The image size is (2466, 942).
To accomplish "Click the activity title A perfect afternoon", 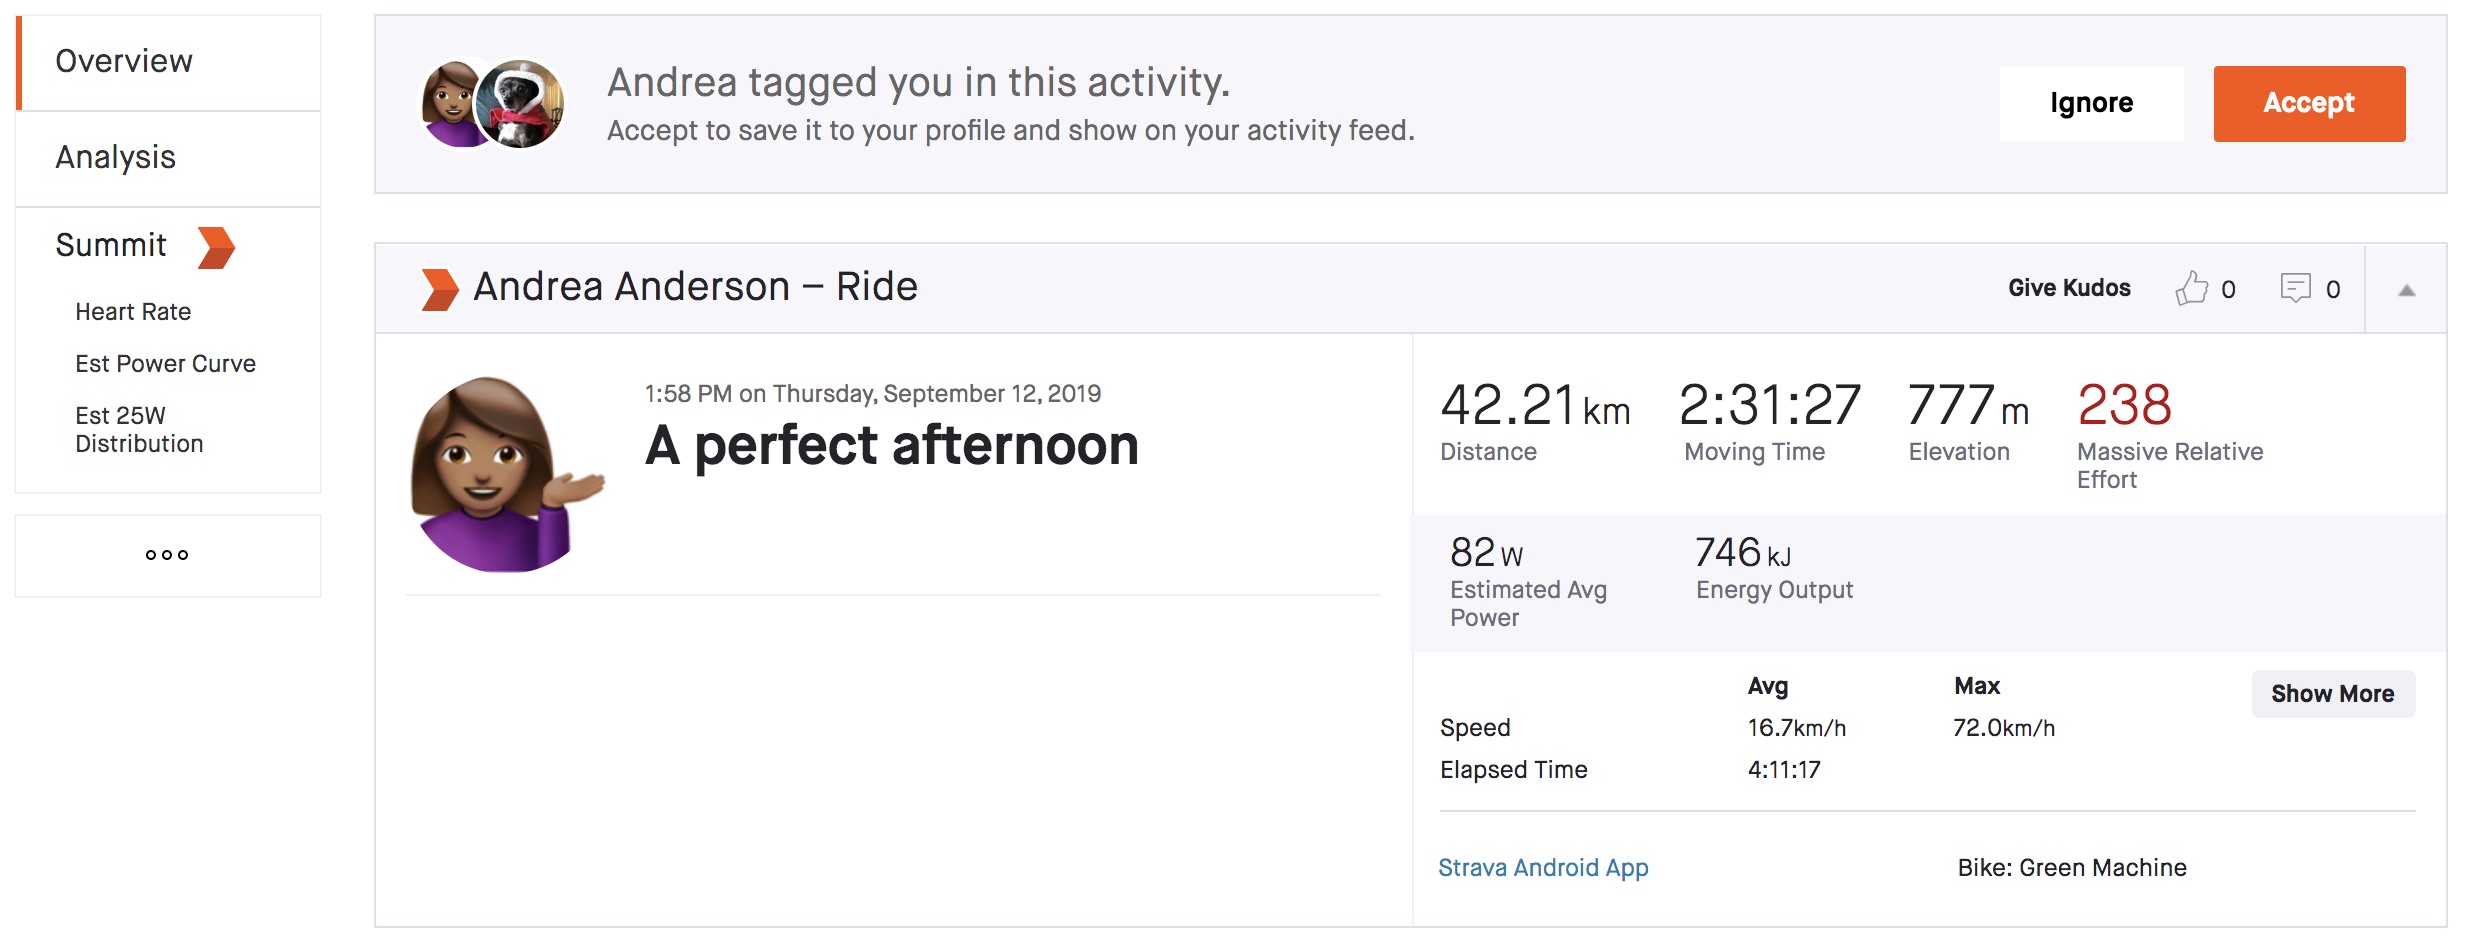I will coord(892,446).
